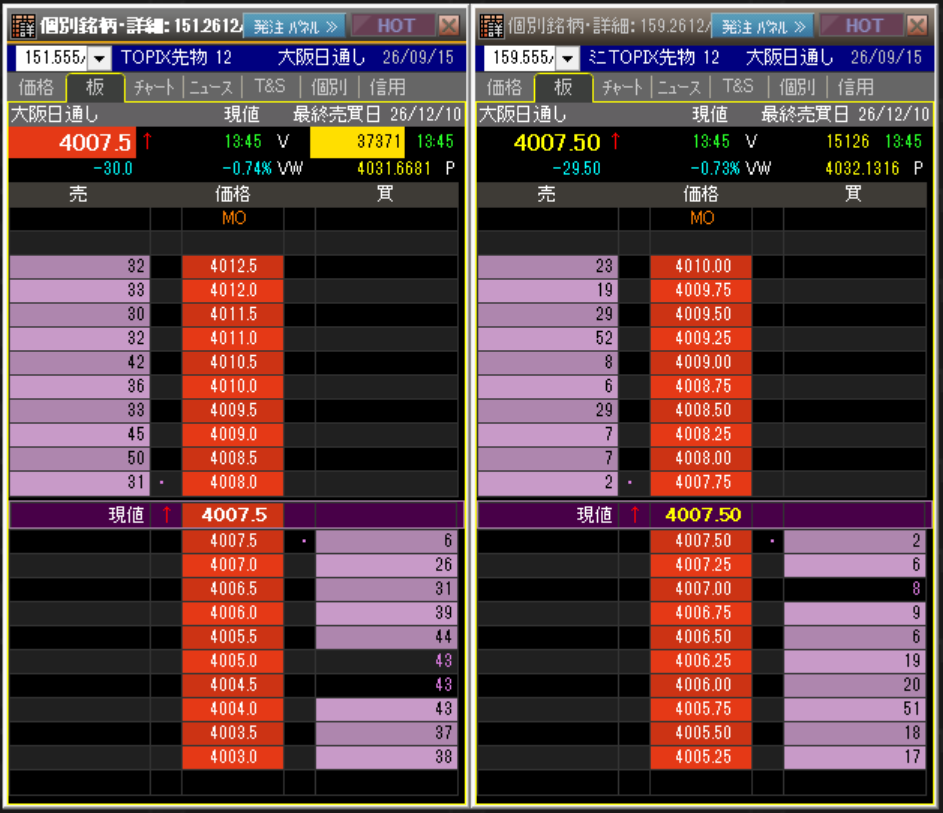This screenshot has height=813, width=943.
Task: Click the 159.555 symbol code field
Action: point(521,58)
